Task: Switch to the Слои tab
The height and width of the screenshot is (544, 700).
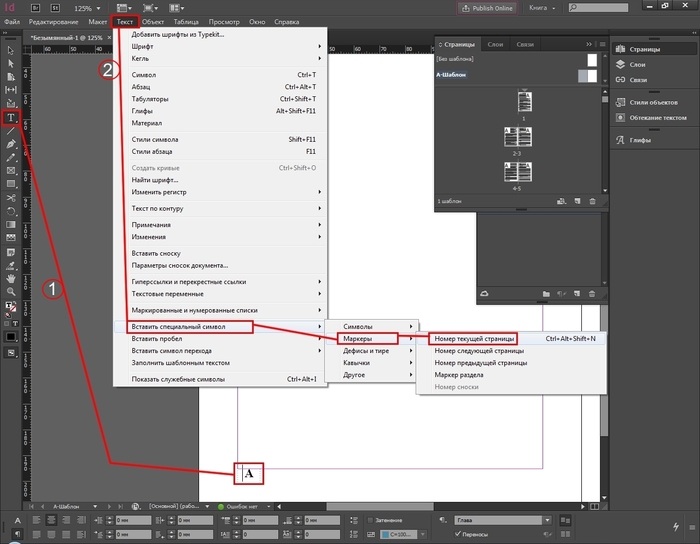Action: click(x=494, y=45)
